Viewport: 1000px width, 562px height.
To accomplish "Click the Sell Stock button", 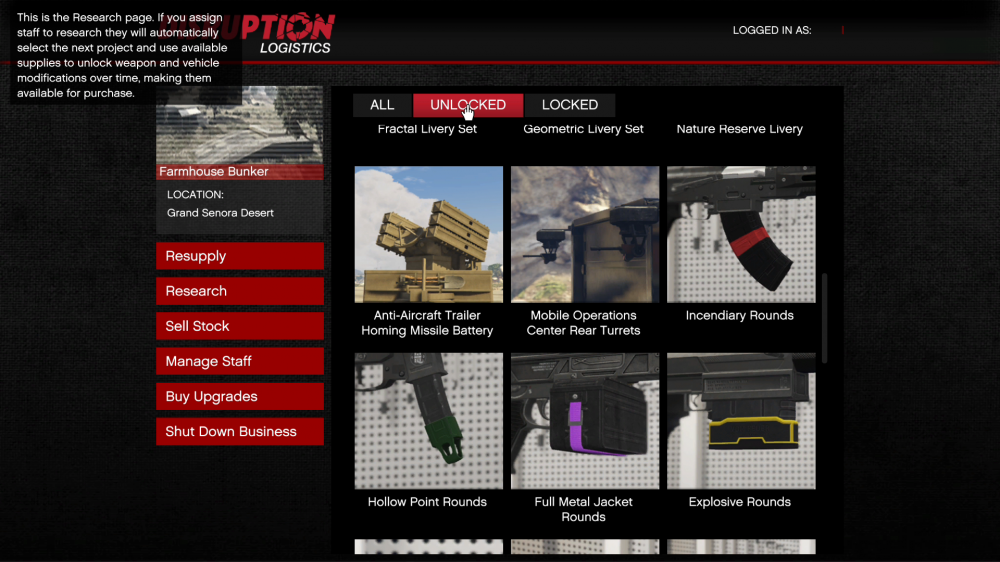I will [x=240, y=326].
